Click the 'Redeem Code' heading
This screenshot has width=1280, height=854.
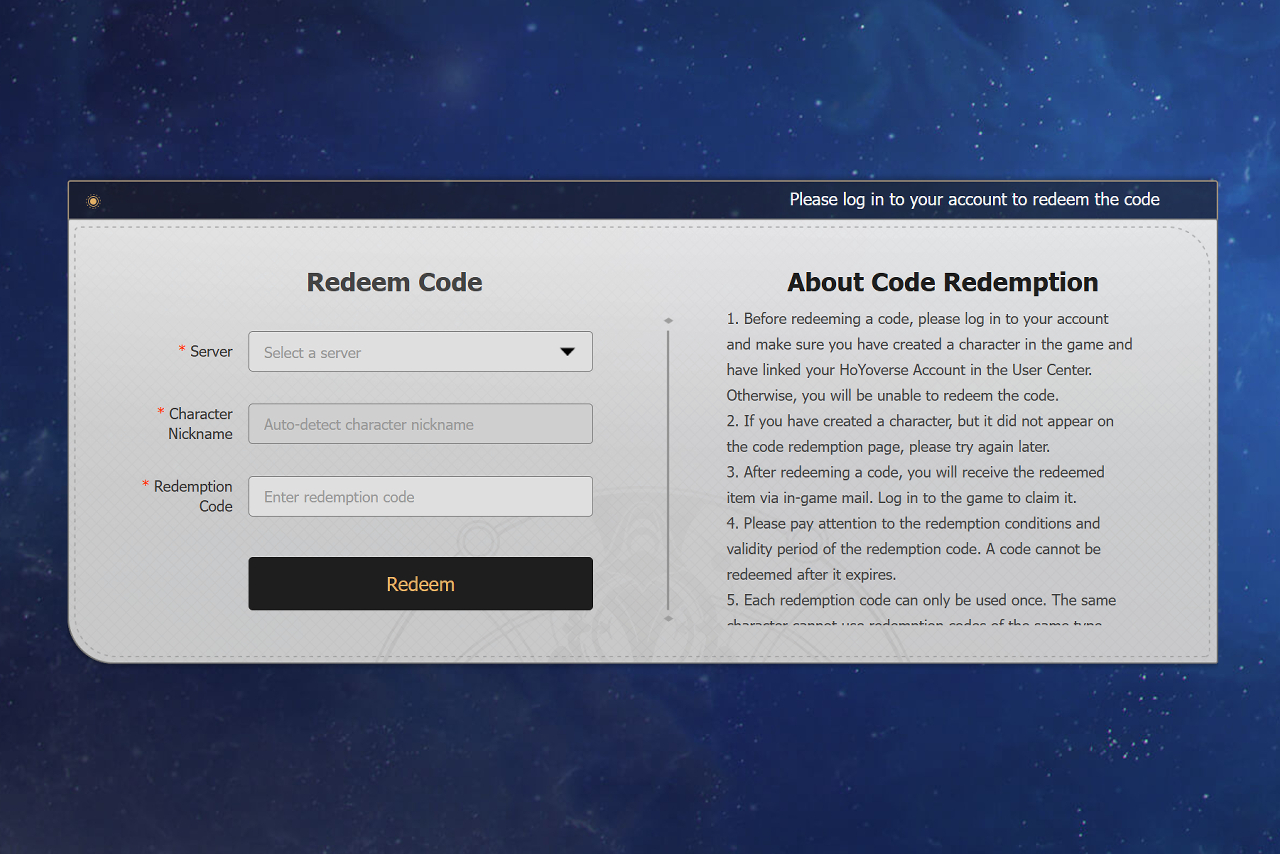[394, 283]
